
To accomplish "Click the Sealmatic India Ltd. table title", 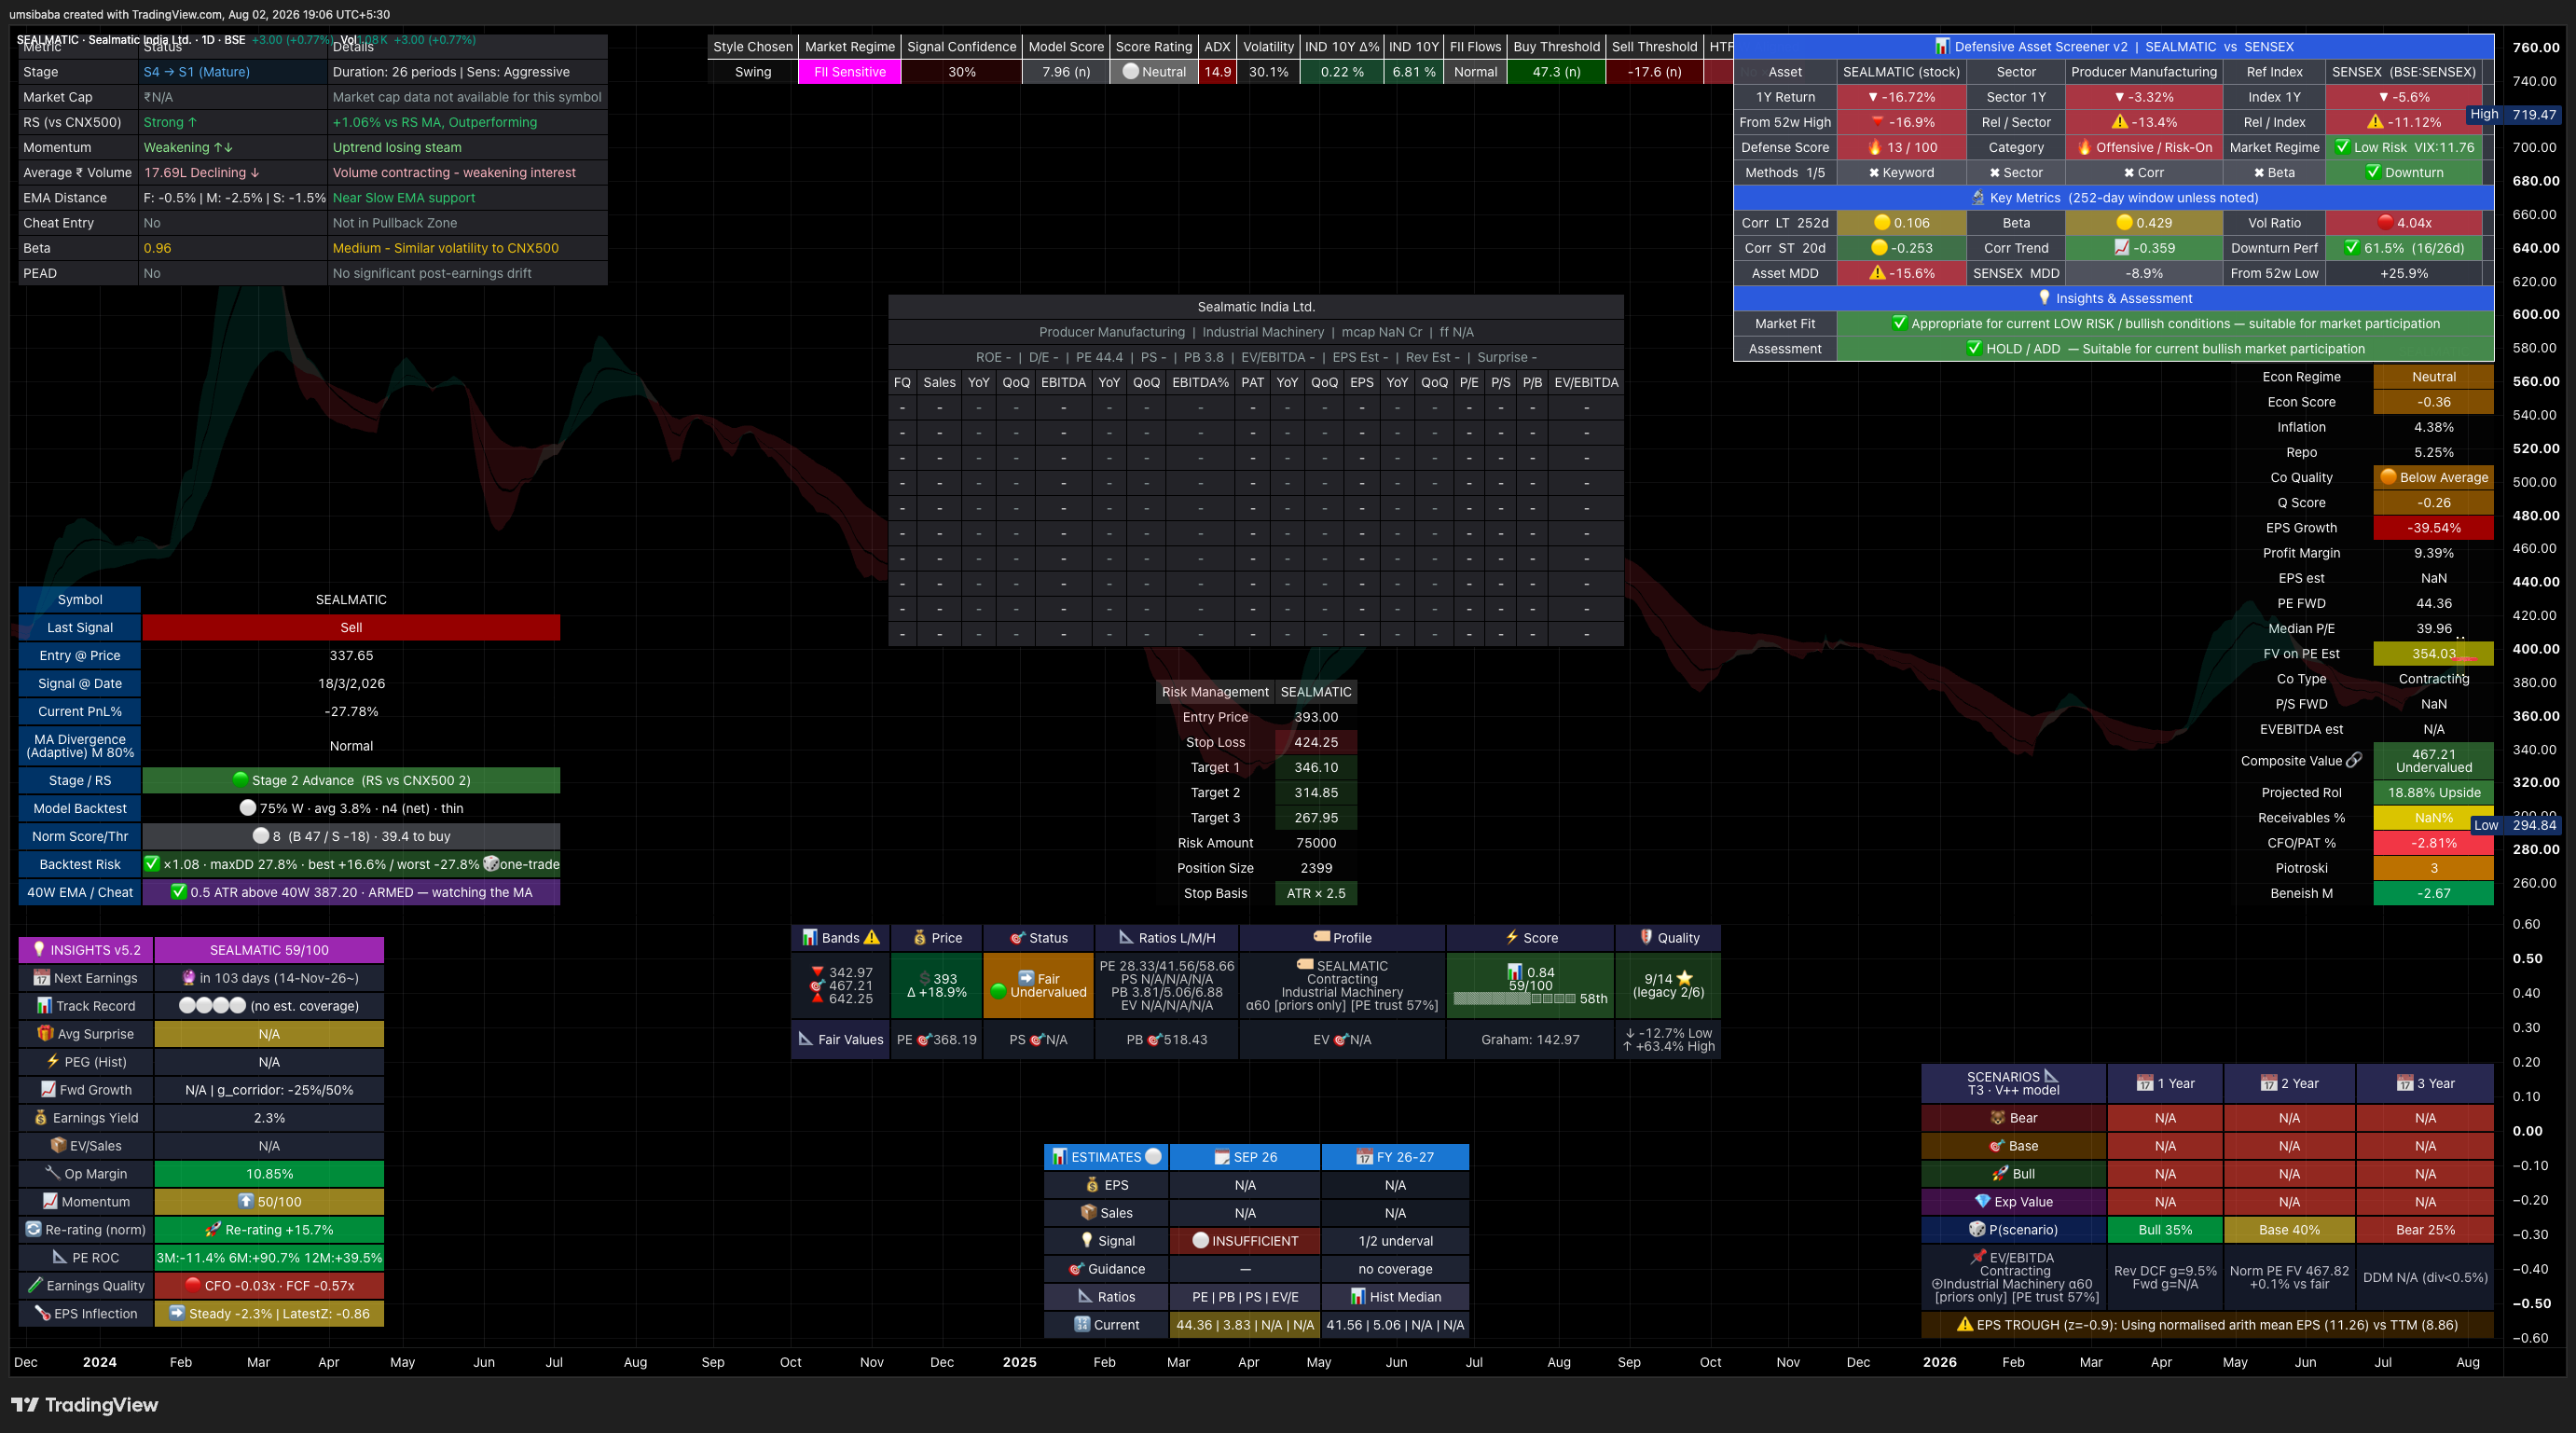I will [x=1256, y=307].
